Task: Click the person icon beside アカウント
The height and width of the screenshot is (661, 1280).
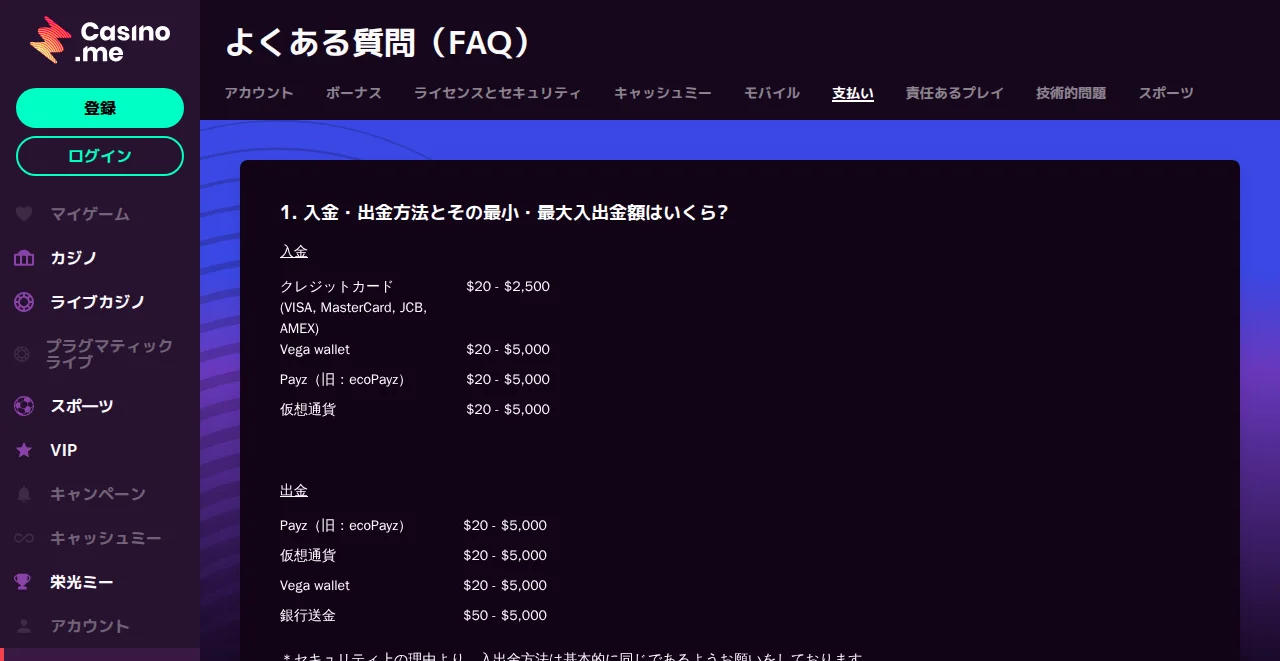Action: pyautogui.click(x=25, y=626)
